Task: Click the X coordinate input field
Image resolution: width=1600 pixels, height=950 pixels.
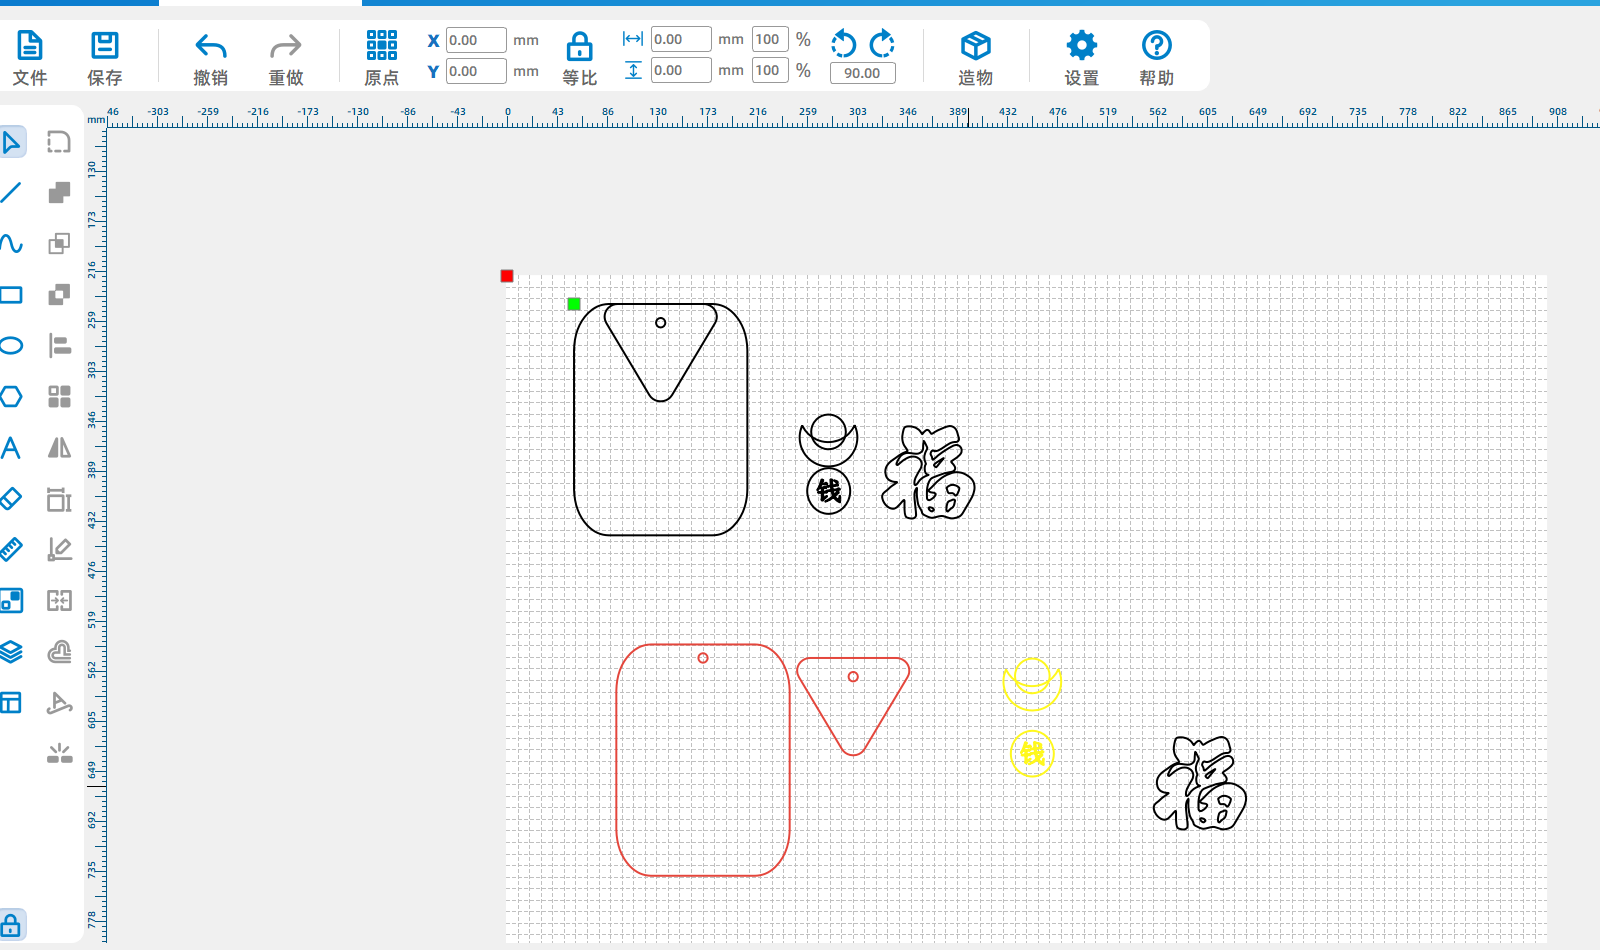Action: (x=475, y=41)
